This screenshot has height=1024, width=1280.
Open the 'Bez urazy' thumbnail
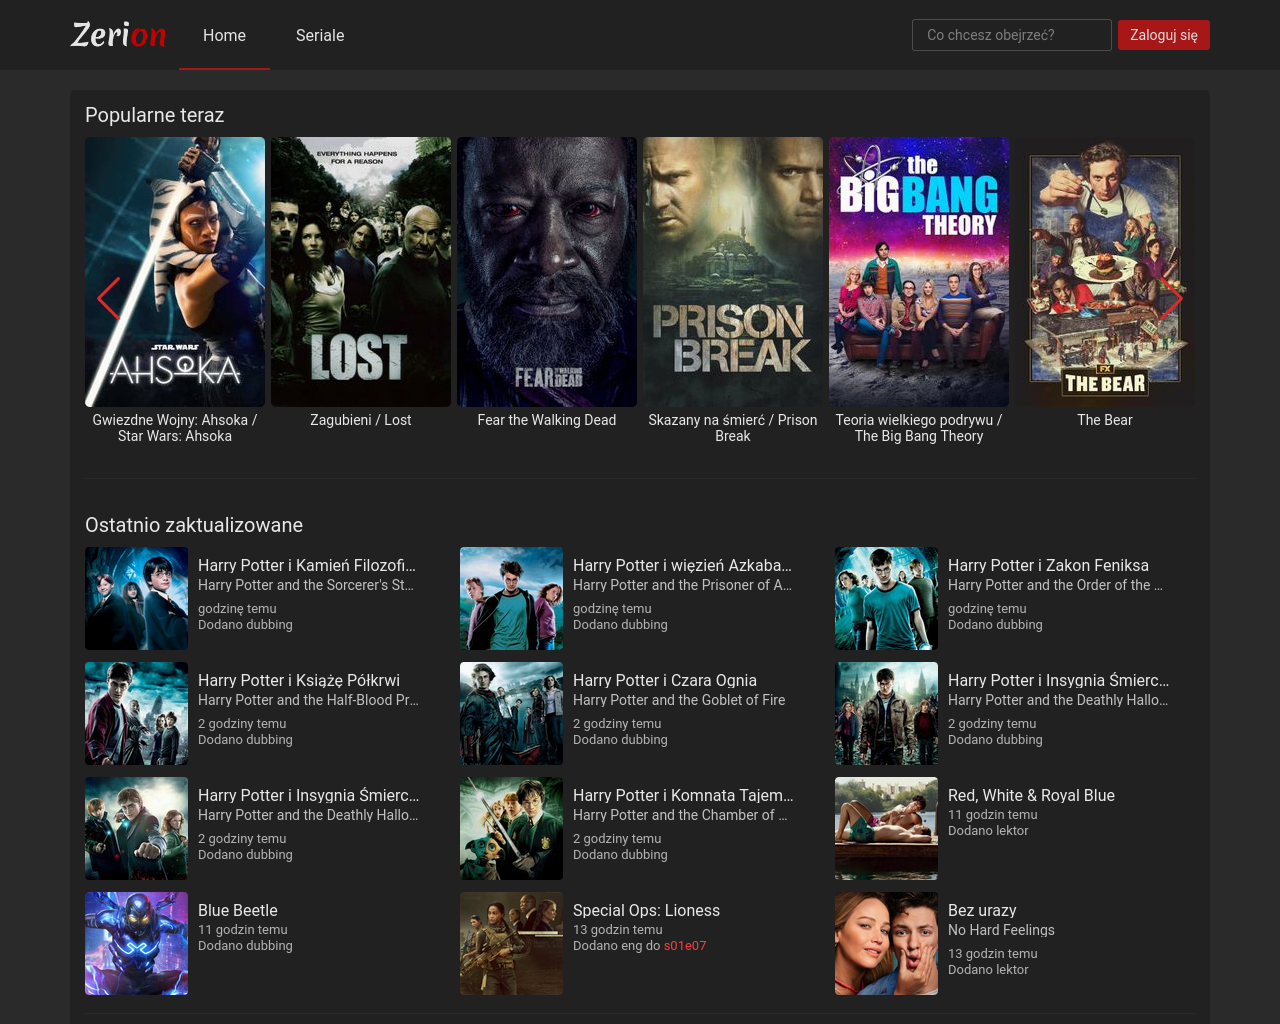[x=886, y=943]
